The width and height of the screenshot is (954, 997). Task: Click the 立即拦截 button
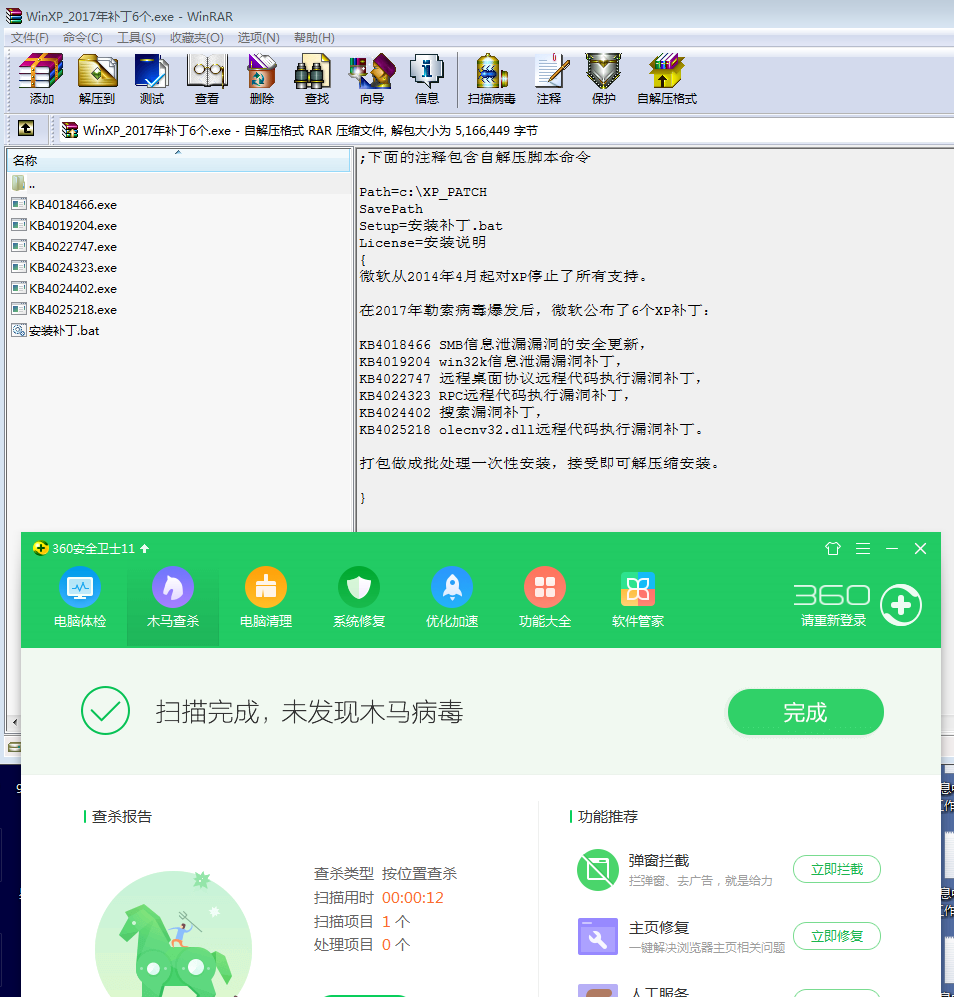(x=837, y=869)
